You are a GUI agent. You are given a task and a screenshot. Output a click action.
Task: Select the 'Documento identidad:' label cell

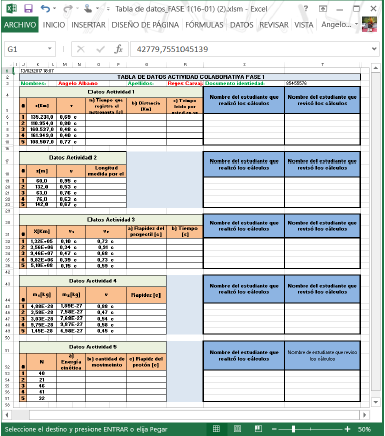coord(235,83)
